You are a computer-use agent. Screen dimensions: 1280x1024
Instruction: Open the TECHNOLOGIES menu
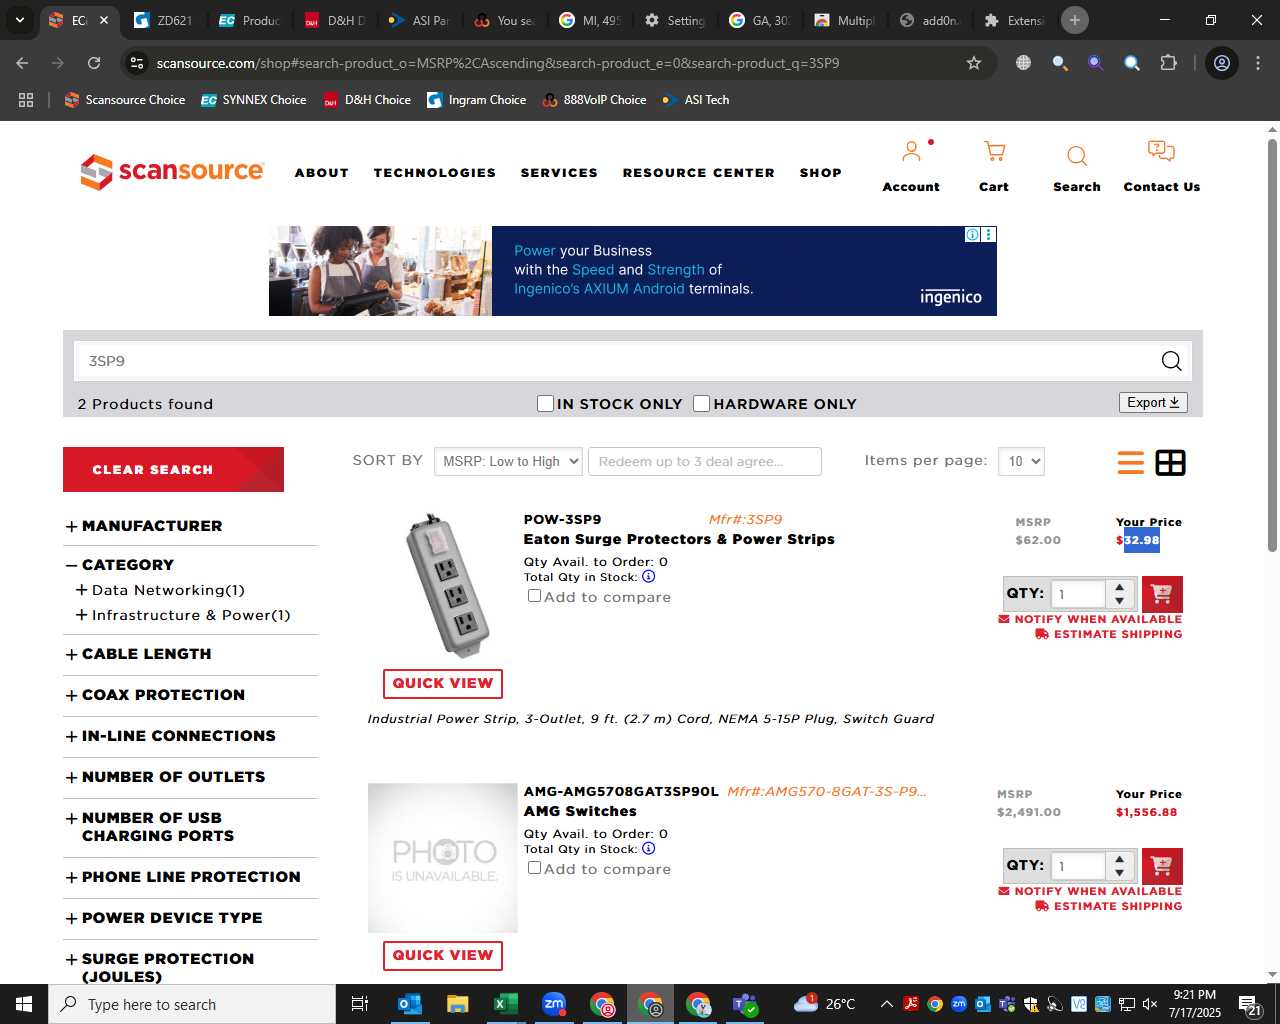434,173
